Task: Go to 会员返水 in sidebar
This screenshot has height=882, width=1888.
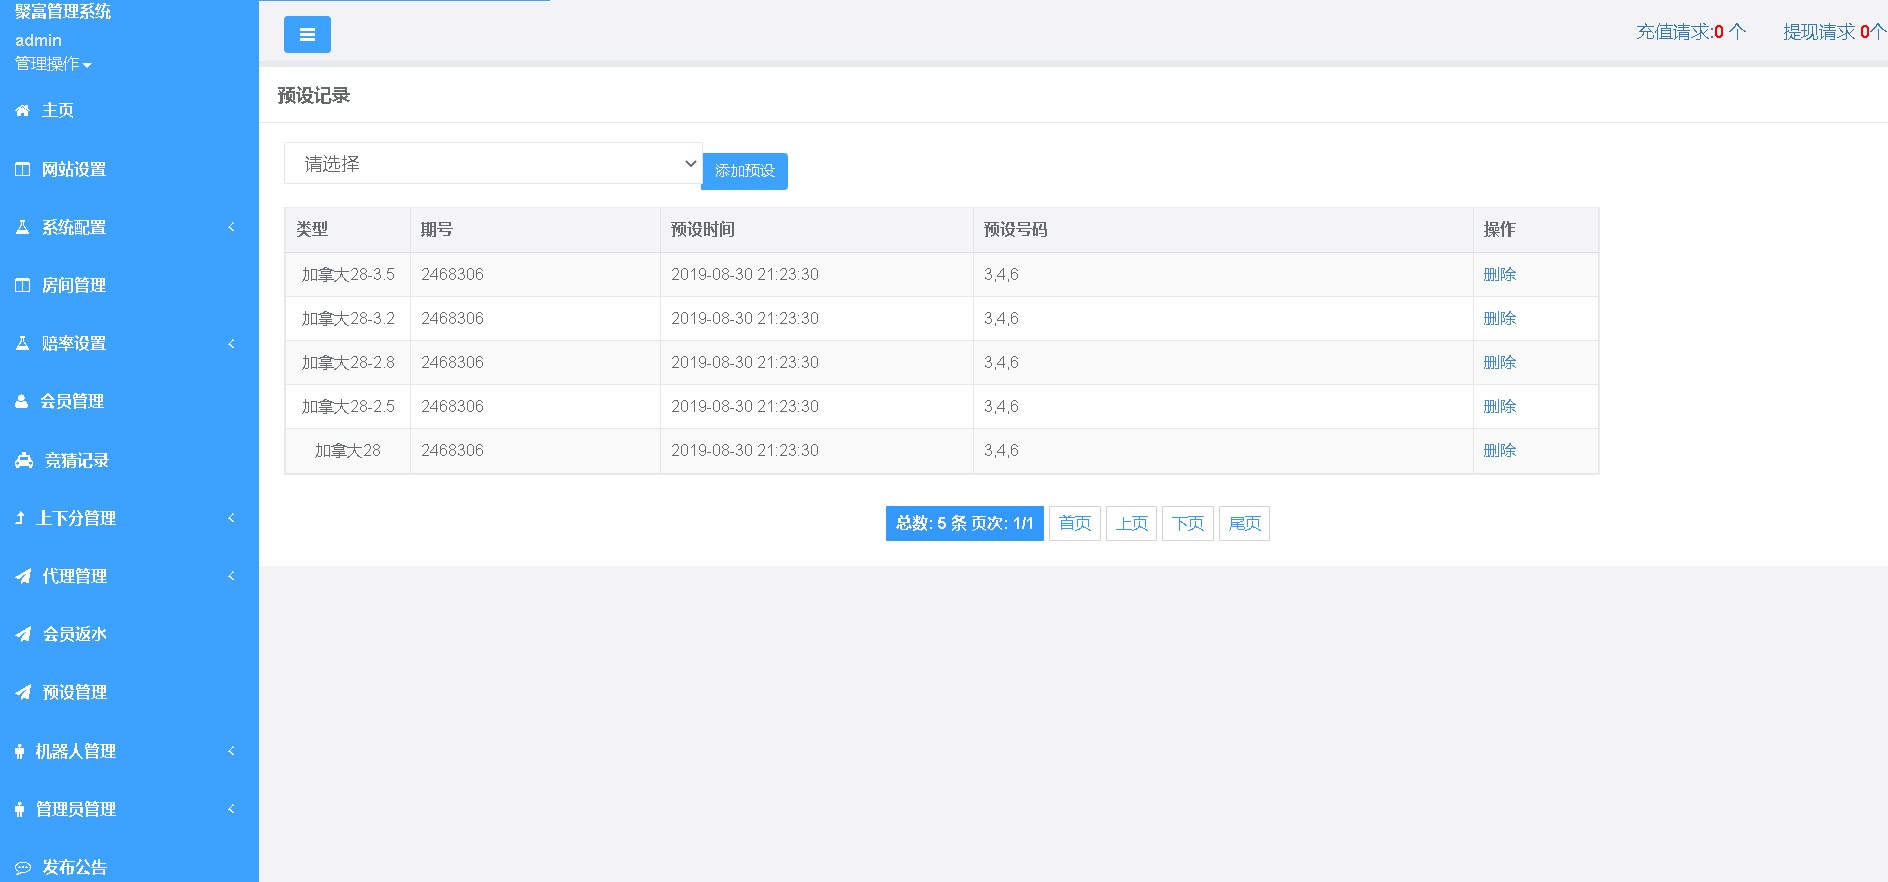Action: [74, 634]
